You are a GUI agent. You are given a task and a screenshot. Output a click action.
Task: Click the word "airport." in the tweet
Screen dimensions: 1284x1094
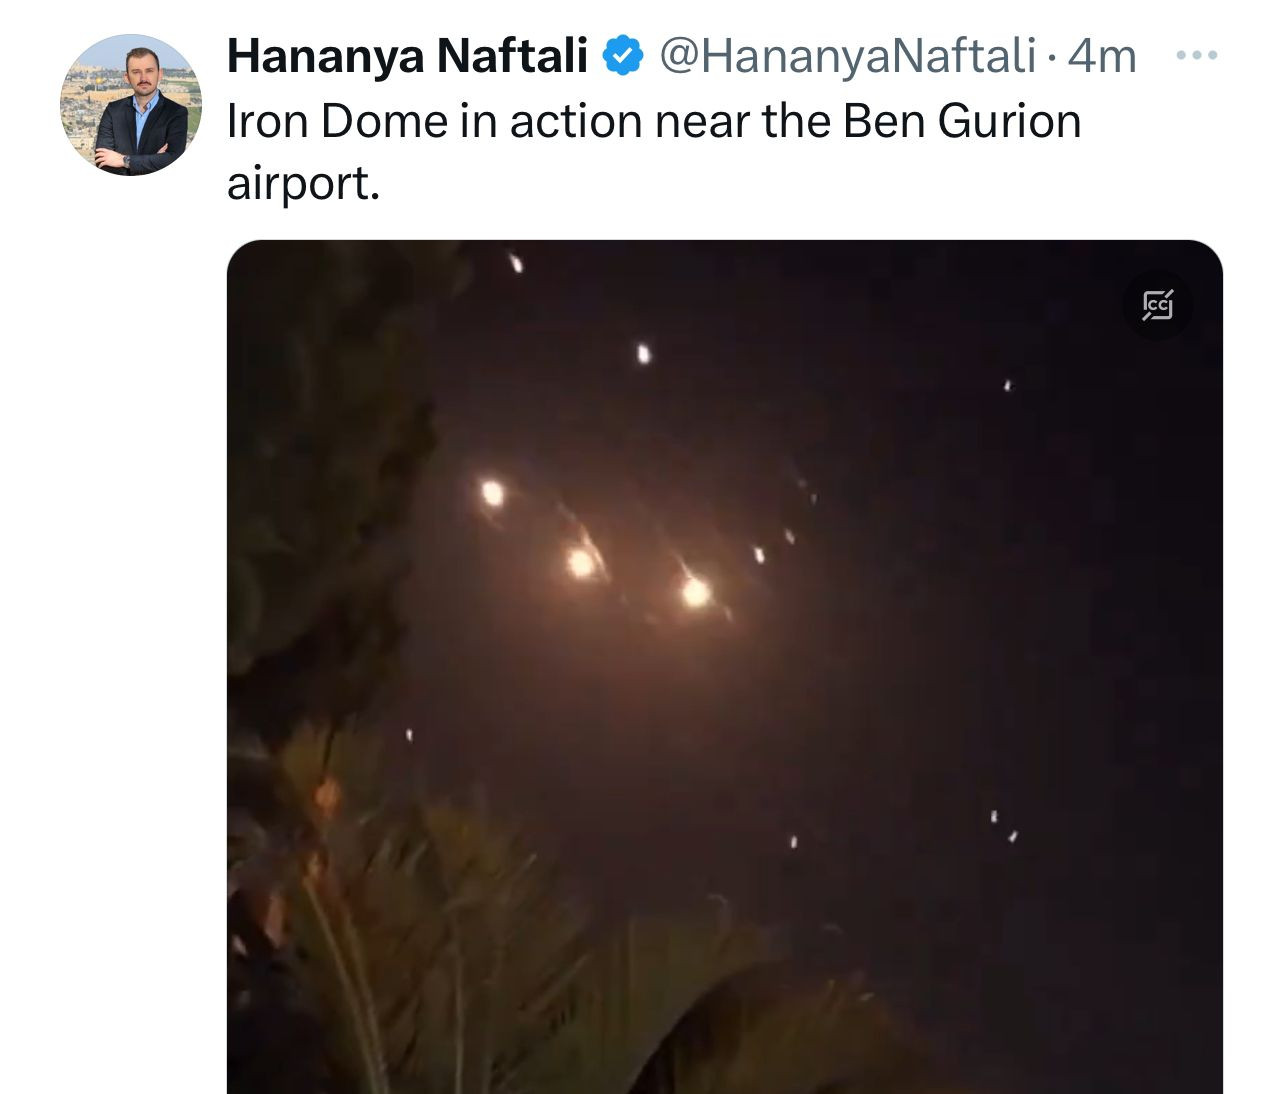303,183
